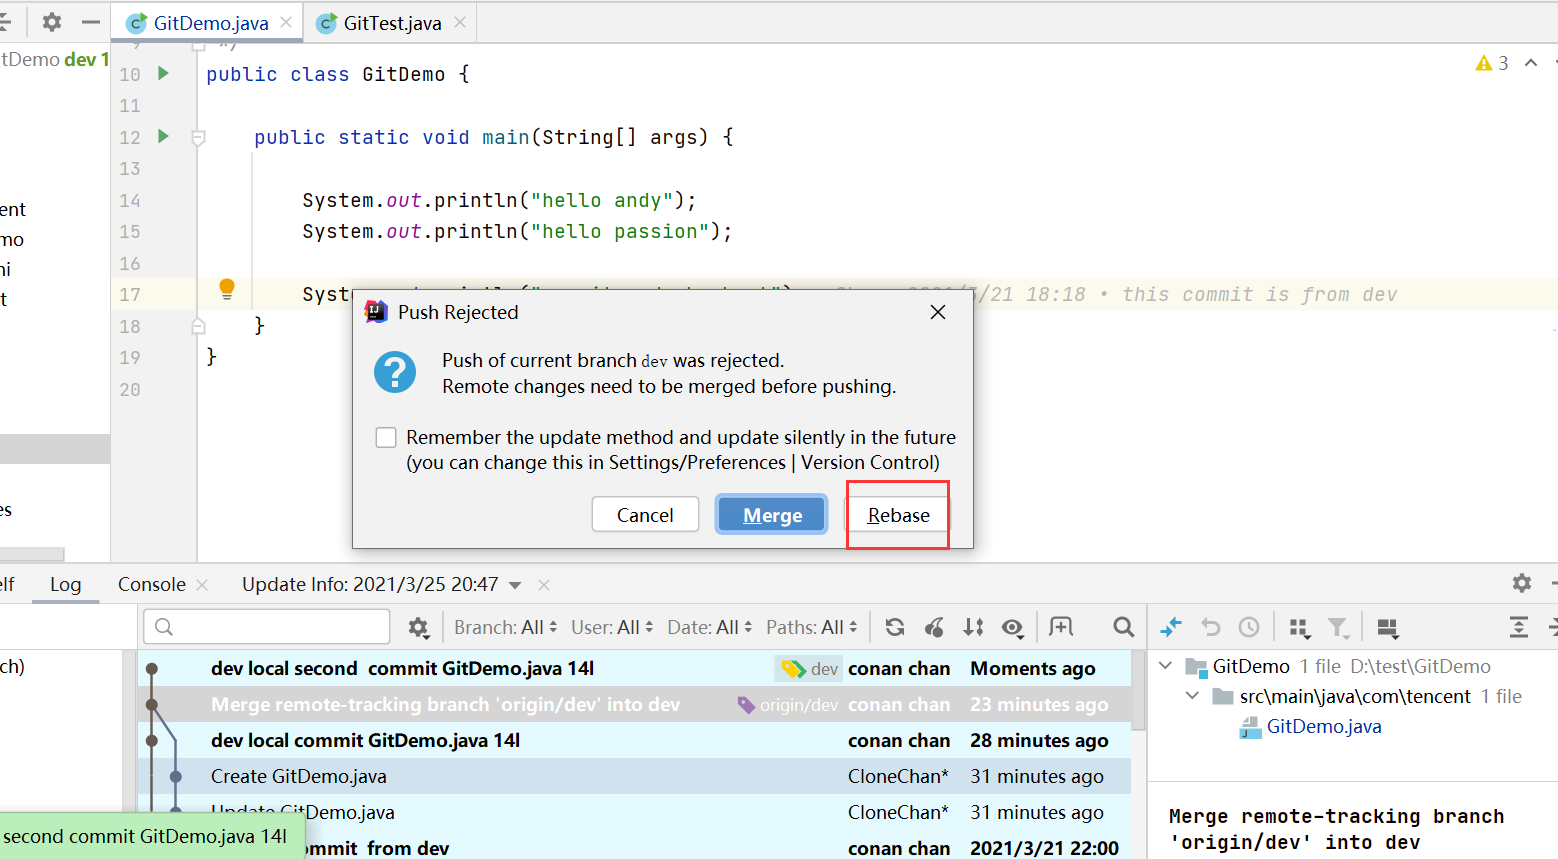Hide the project panel with minus icon
Viewport: 1558px width, 859px height.
[x=91, y=22]
